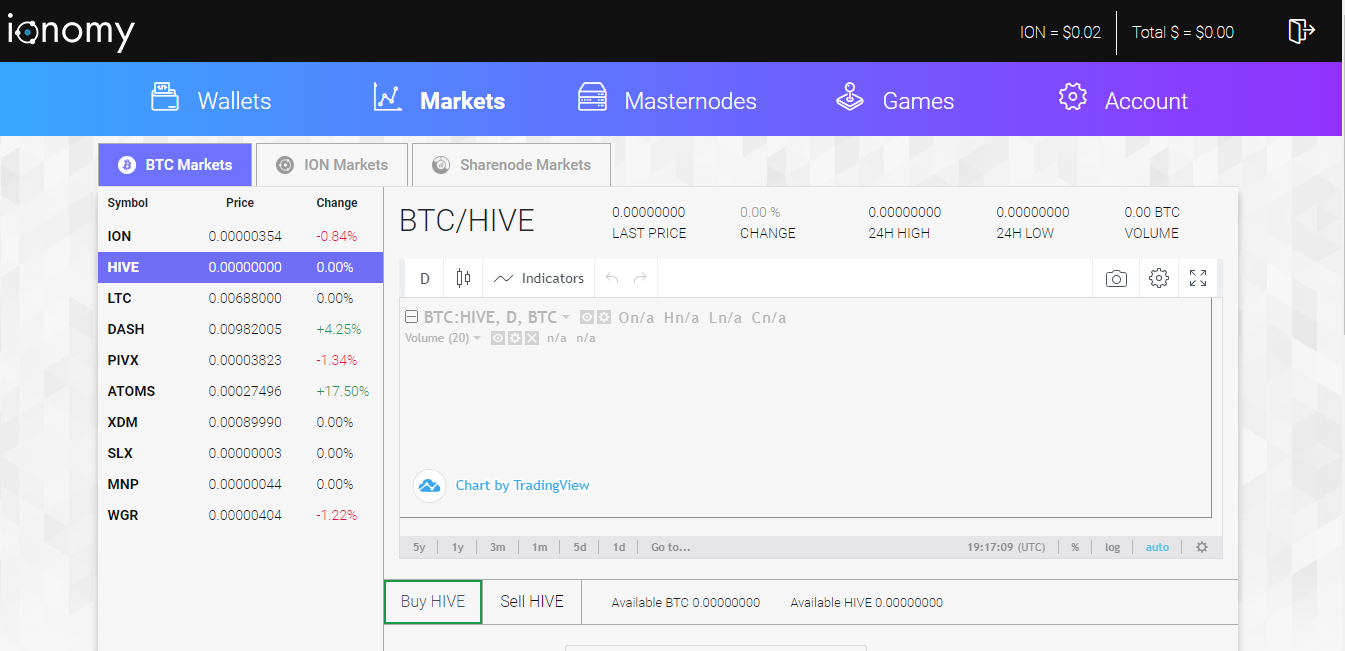Click the TradingView cloud logo
The width and height of the screenshot is (1345, 651).
coord(429,486)
